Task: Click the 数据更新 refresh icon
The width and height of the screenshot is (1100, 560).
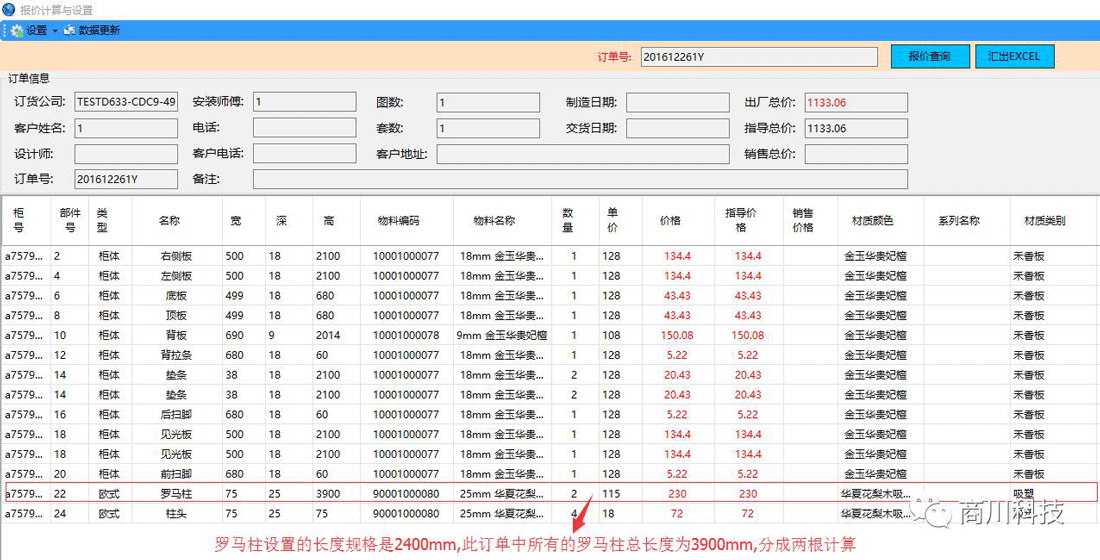Action: (x=69, y=31)
